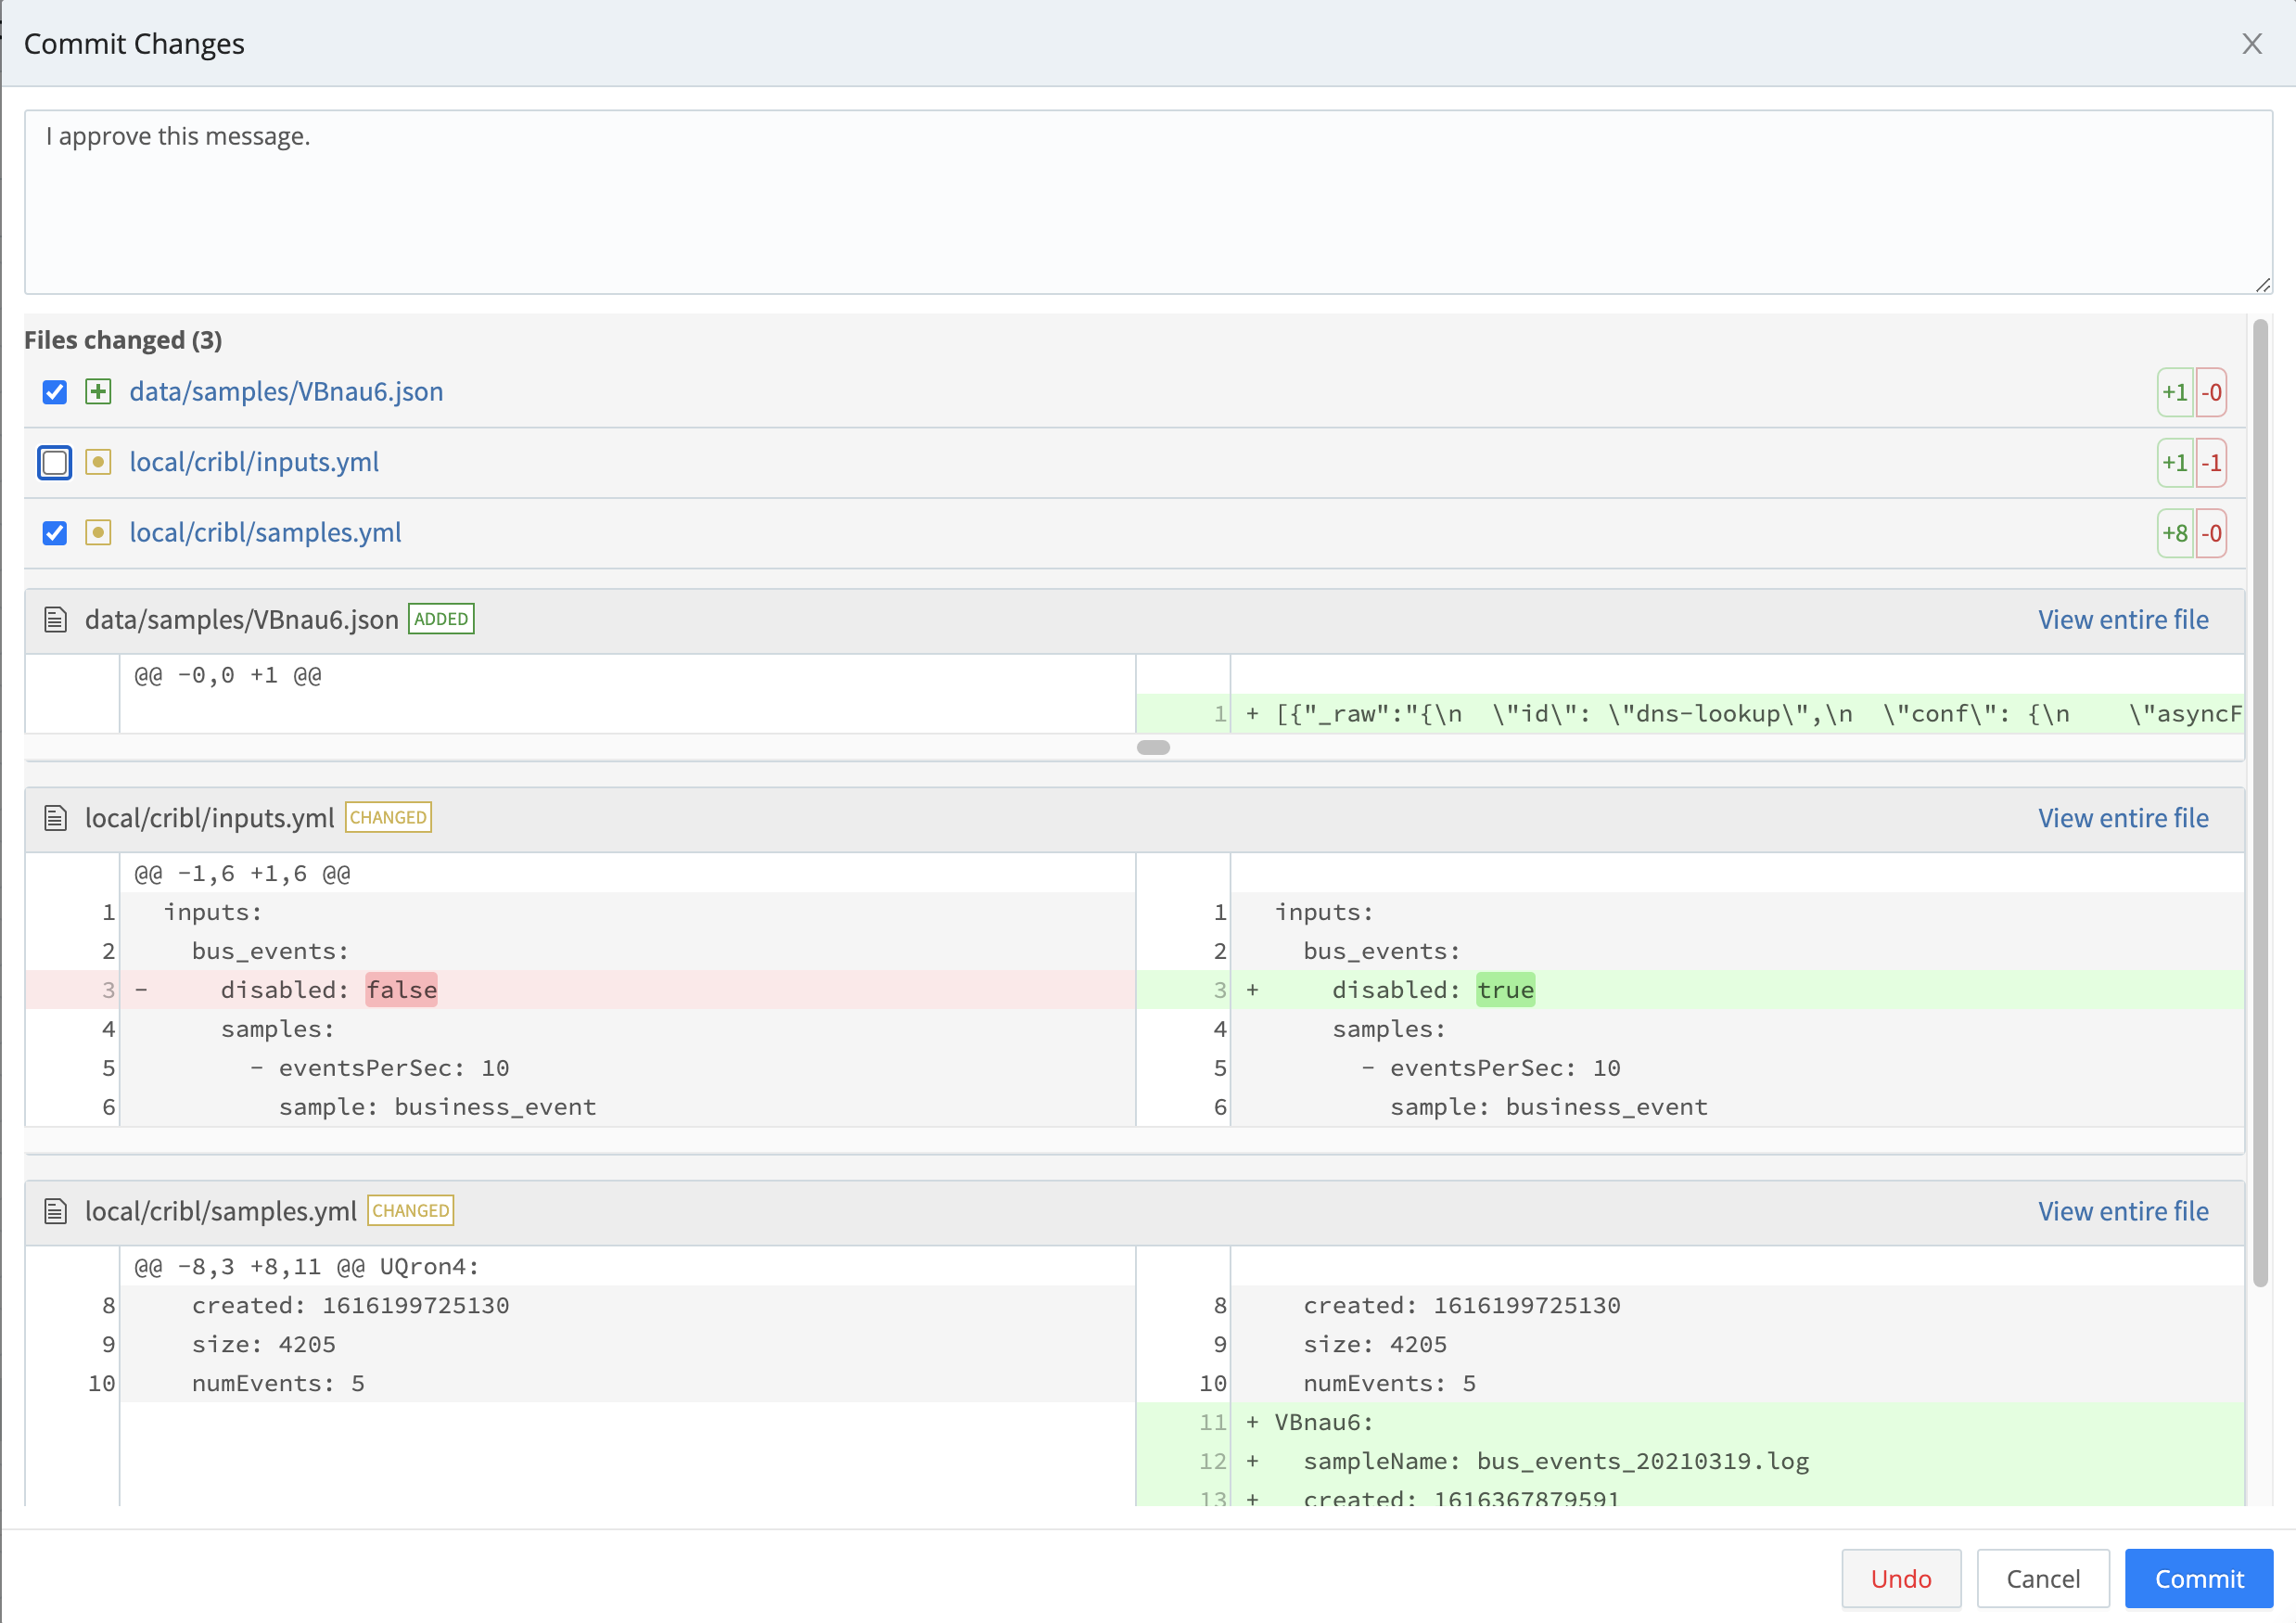The width and height of the screenshot is (2296, 1623).
Task: Click the vertical scrollbar of the files panel
Action: pos(2260,803)
